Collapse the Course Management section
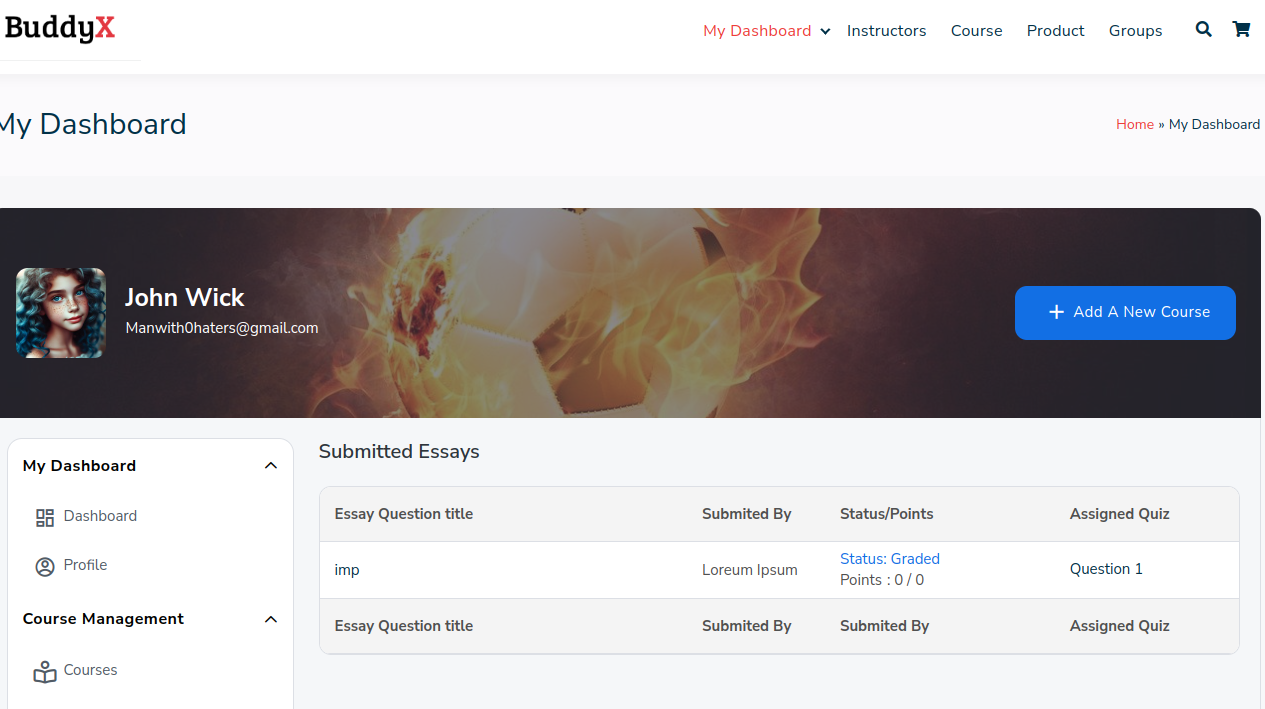This screenshot has width=1265, height=709. click(270, 619)
